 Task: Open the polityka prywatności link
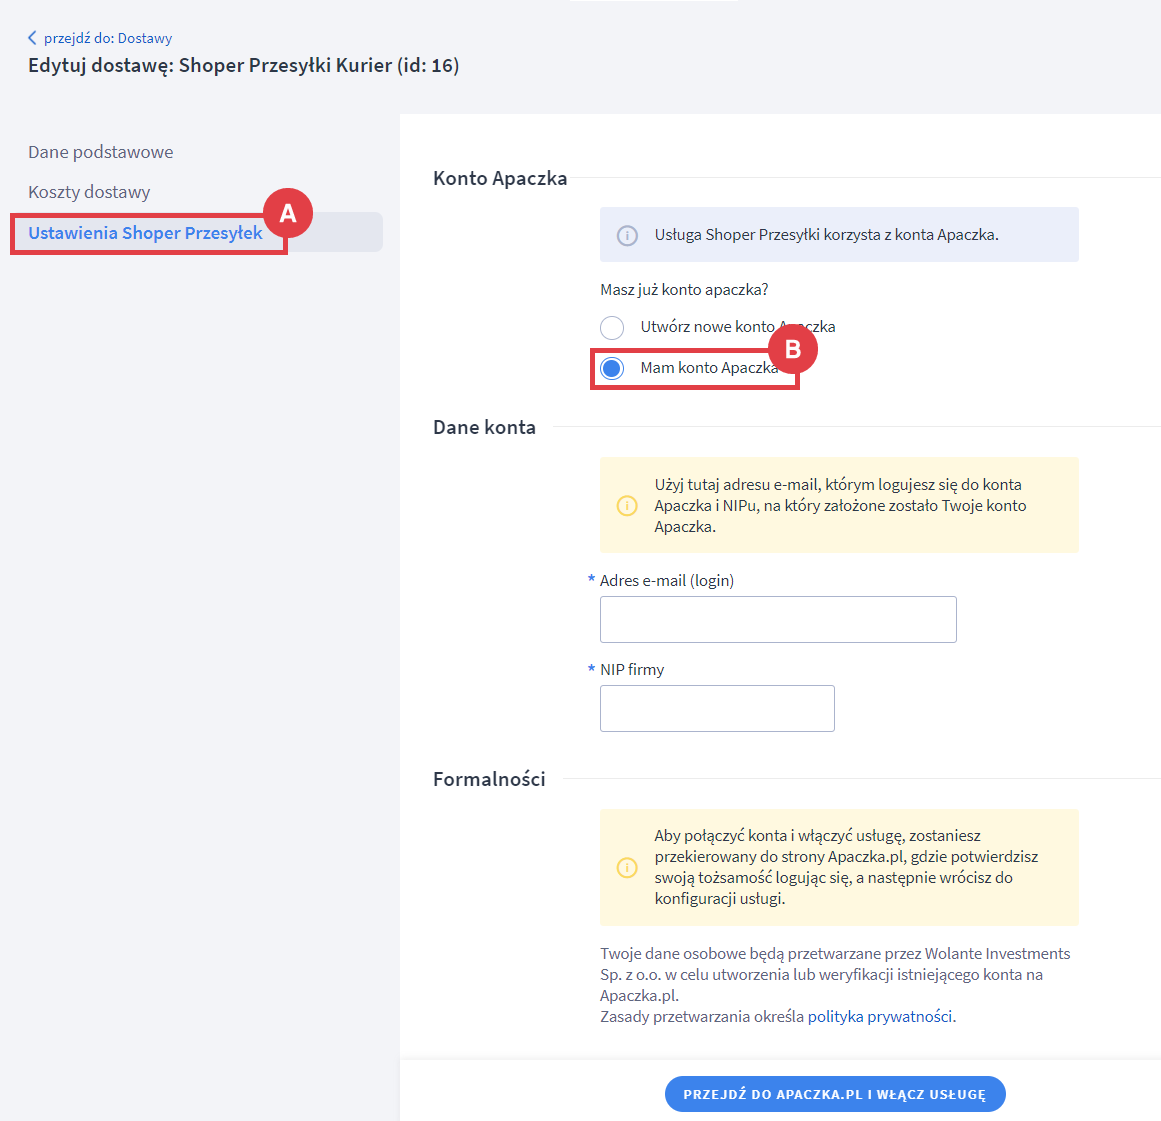[x=879, y=1016]
